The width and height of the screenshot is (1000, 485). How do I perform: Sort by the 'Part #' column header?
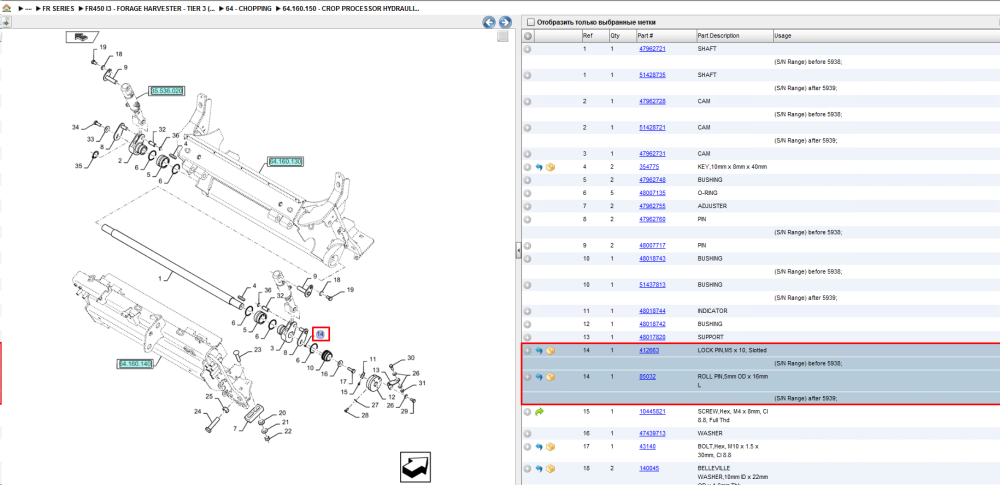pyautogui.click(x=666, y=36)
